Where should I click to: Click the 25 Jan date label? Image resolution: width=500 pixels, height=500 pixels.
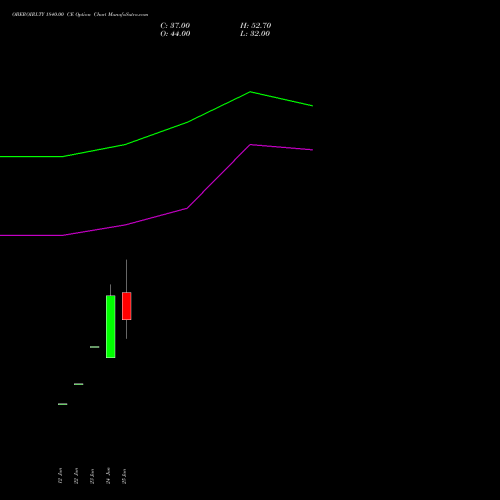(124, 476)
